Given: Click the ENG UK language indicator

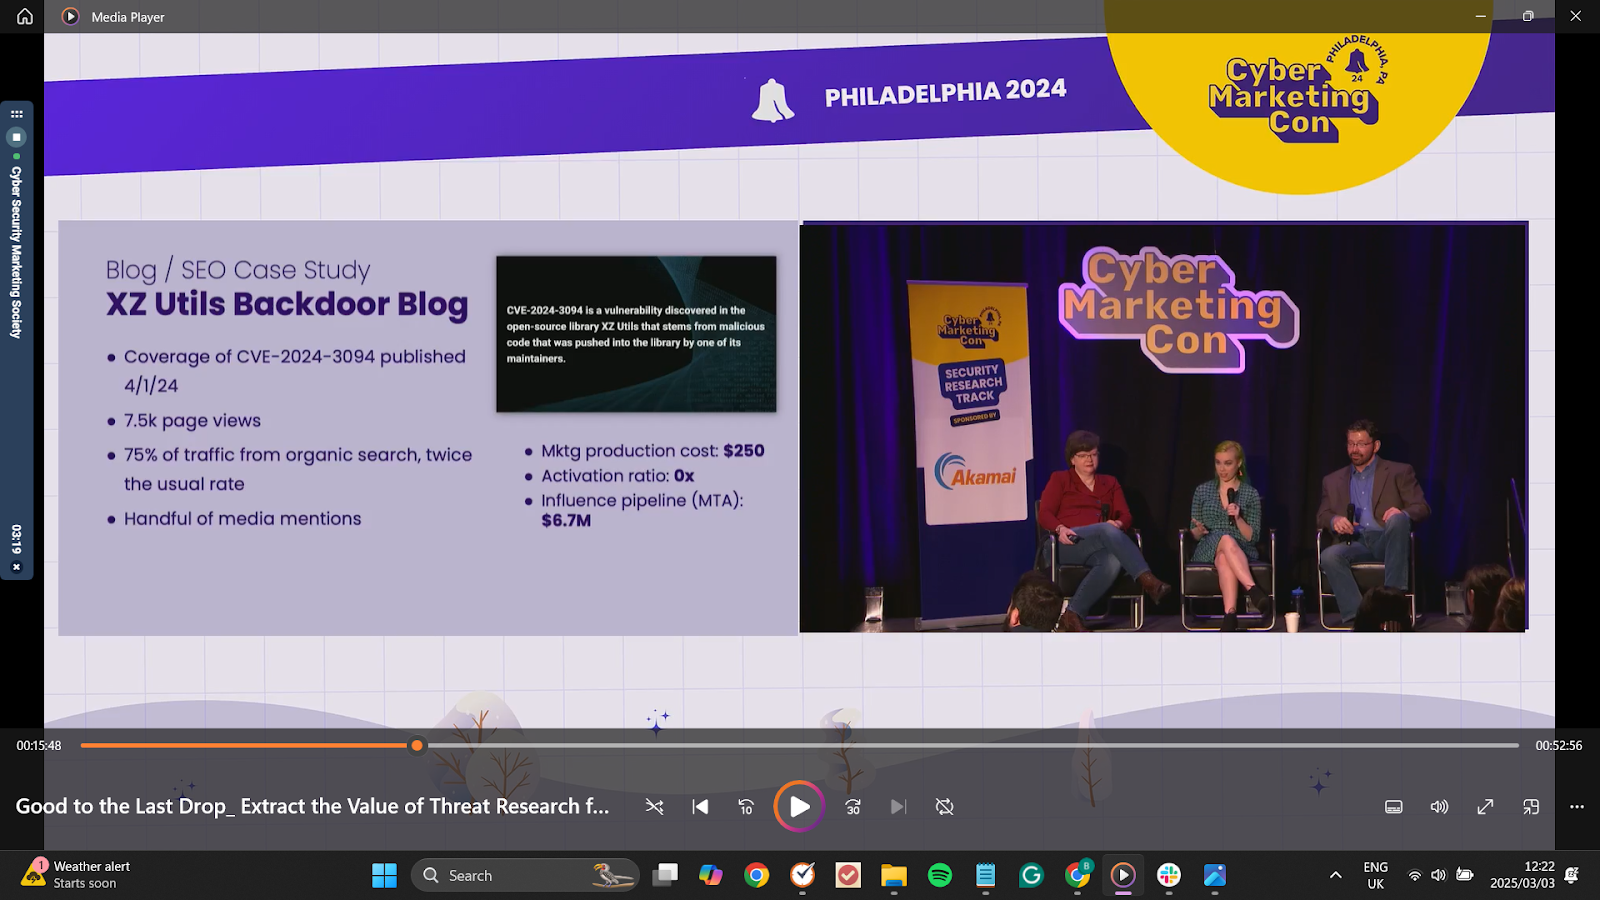Looking at the screenshot, I should [x=1376, y=875].
